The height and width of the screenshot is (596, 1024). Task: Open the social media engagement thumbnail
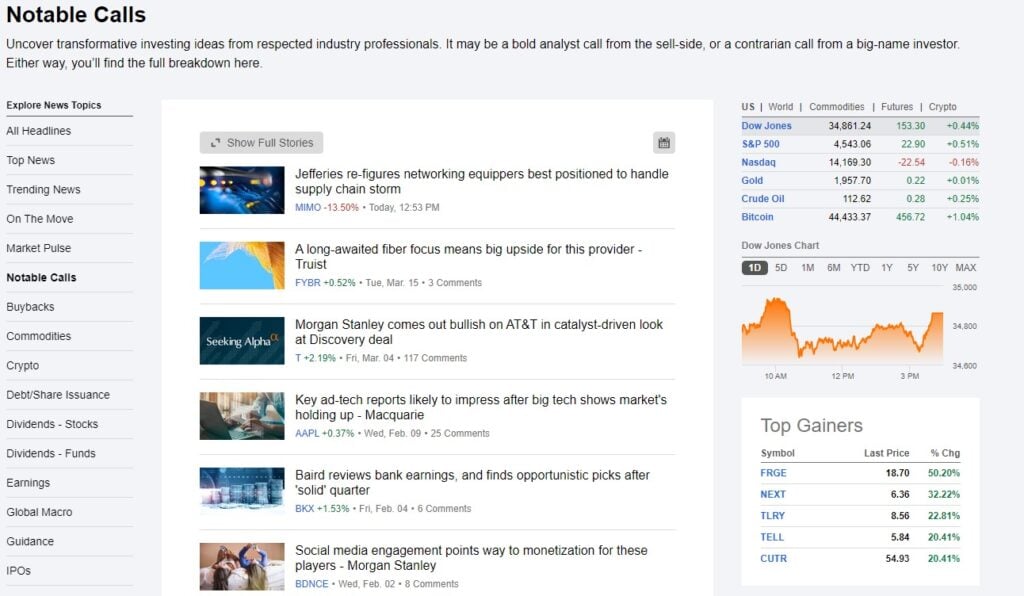pyautogui.click(x=242, y=567)
